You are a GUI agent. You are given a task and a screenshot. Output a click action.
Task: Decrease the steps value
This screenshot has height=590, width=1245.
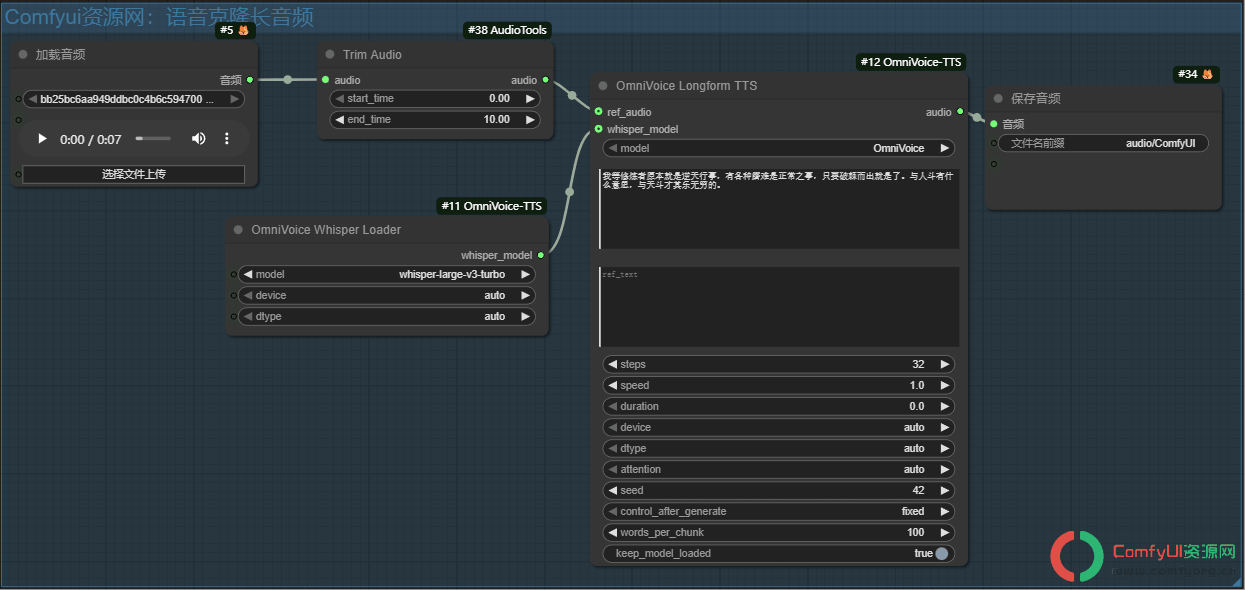click(612, 364)
